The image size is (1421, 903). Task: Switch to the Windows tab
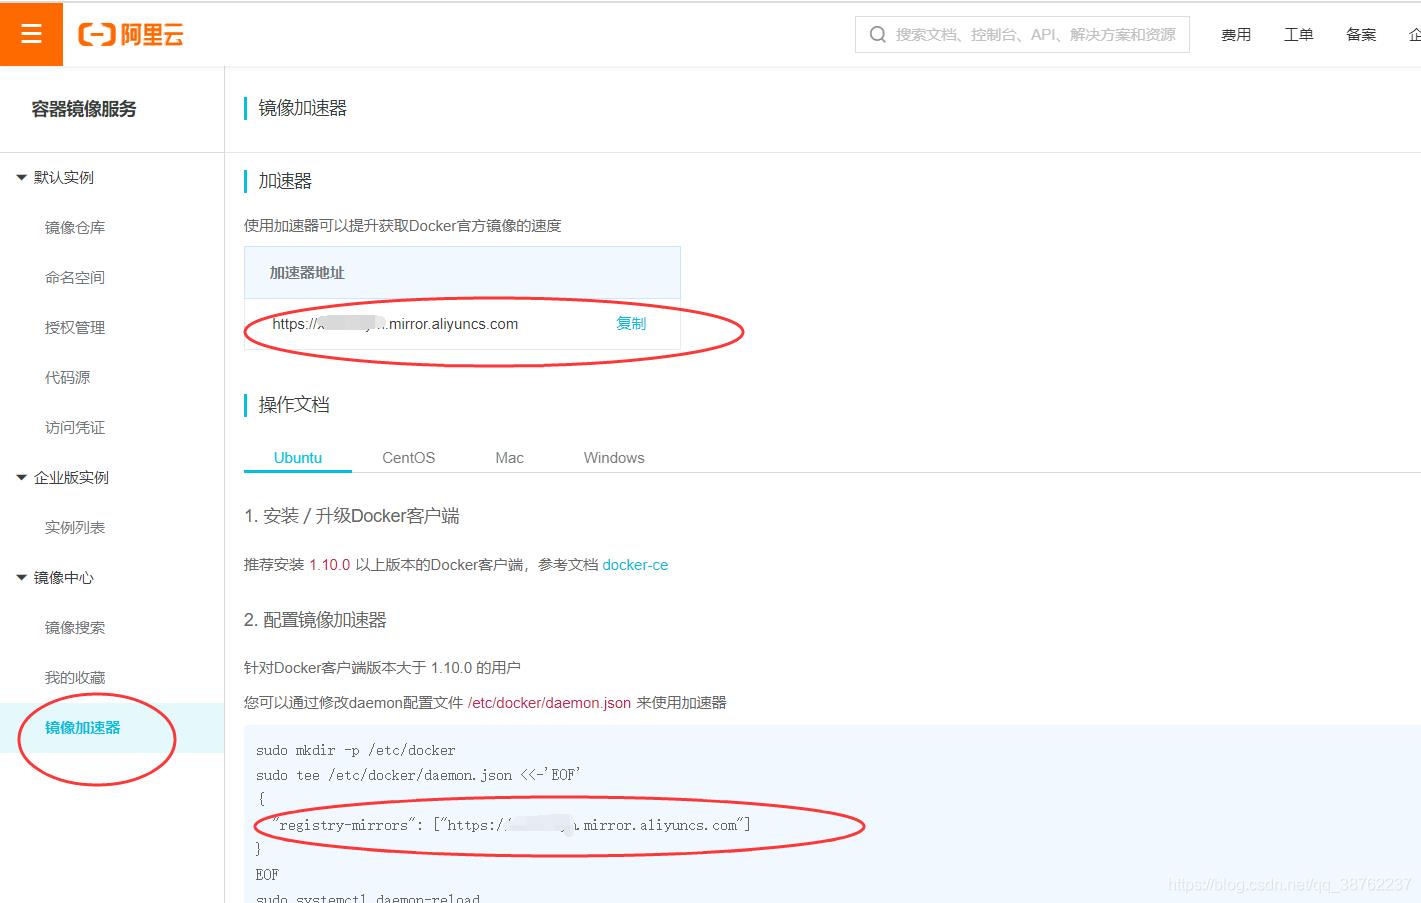pos(614,457)
